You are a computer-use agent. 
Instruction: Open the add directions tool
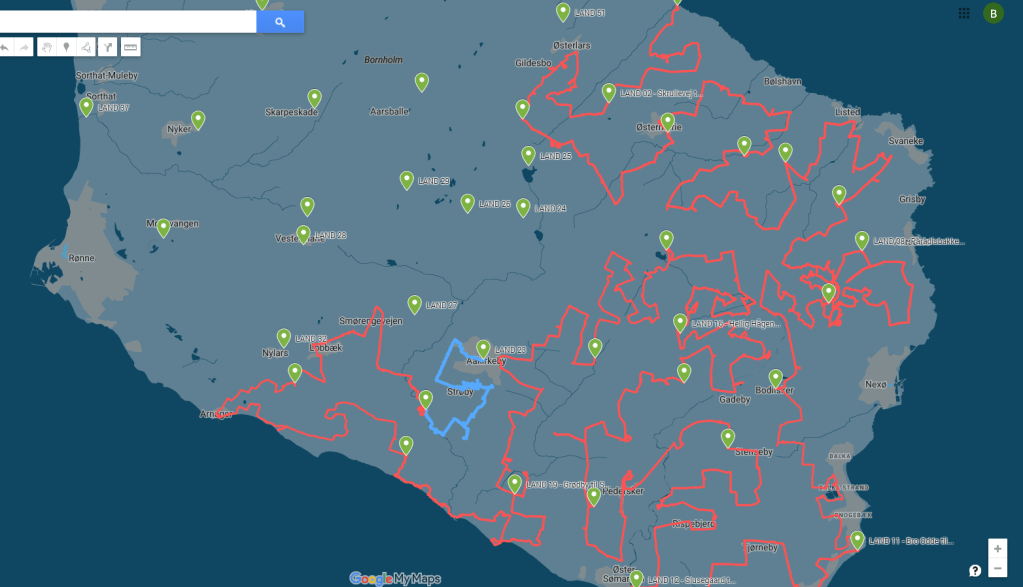coord(108,47)
